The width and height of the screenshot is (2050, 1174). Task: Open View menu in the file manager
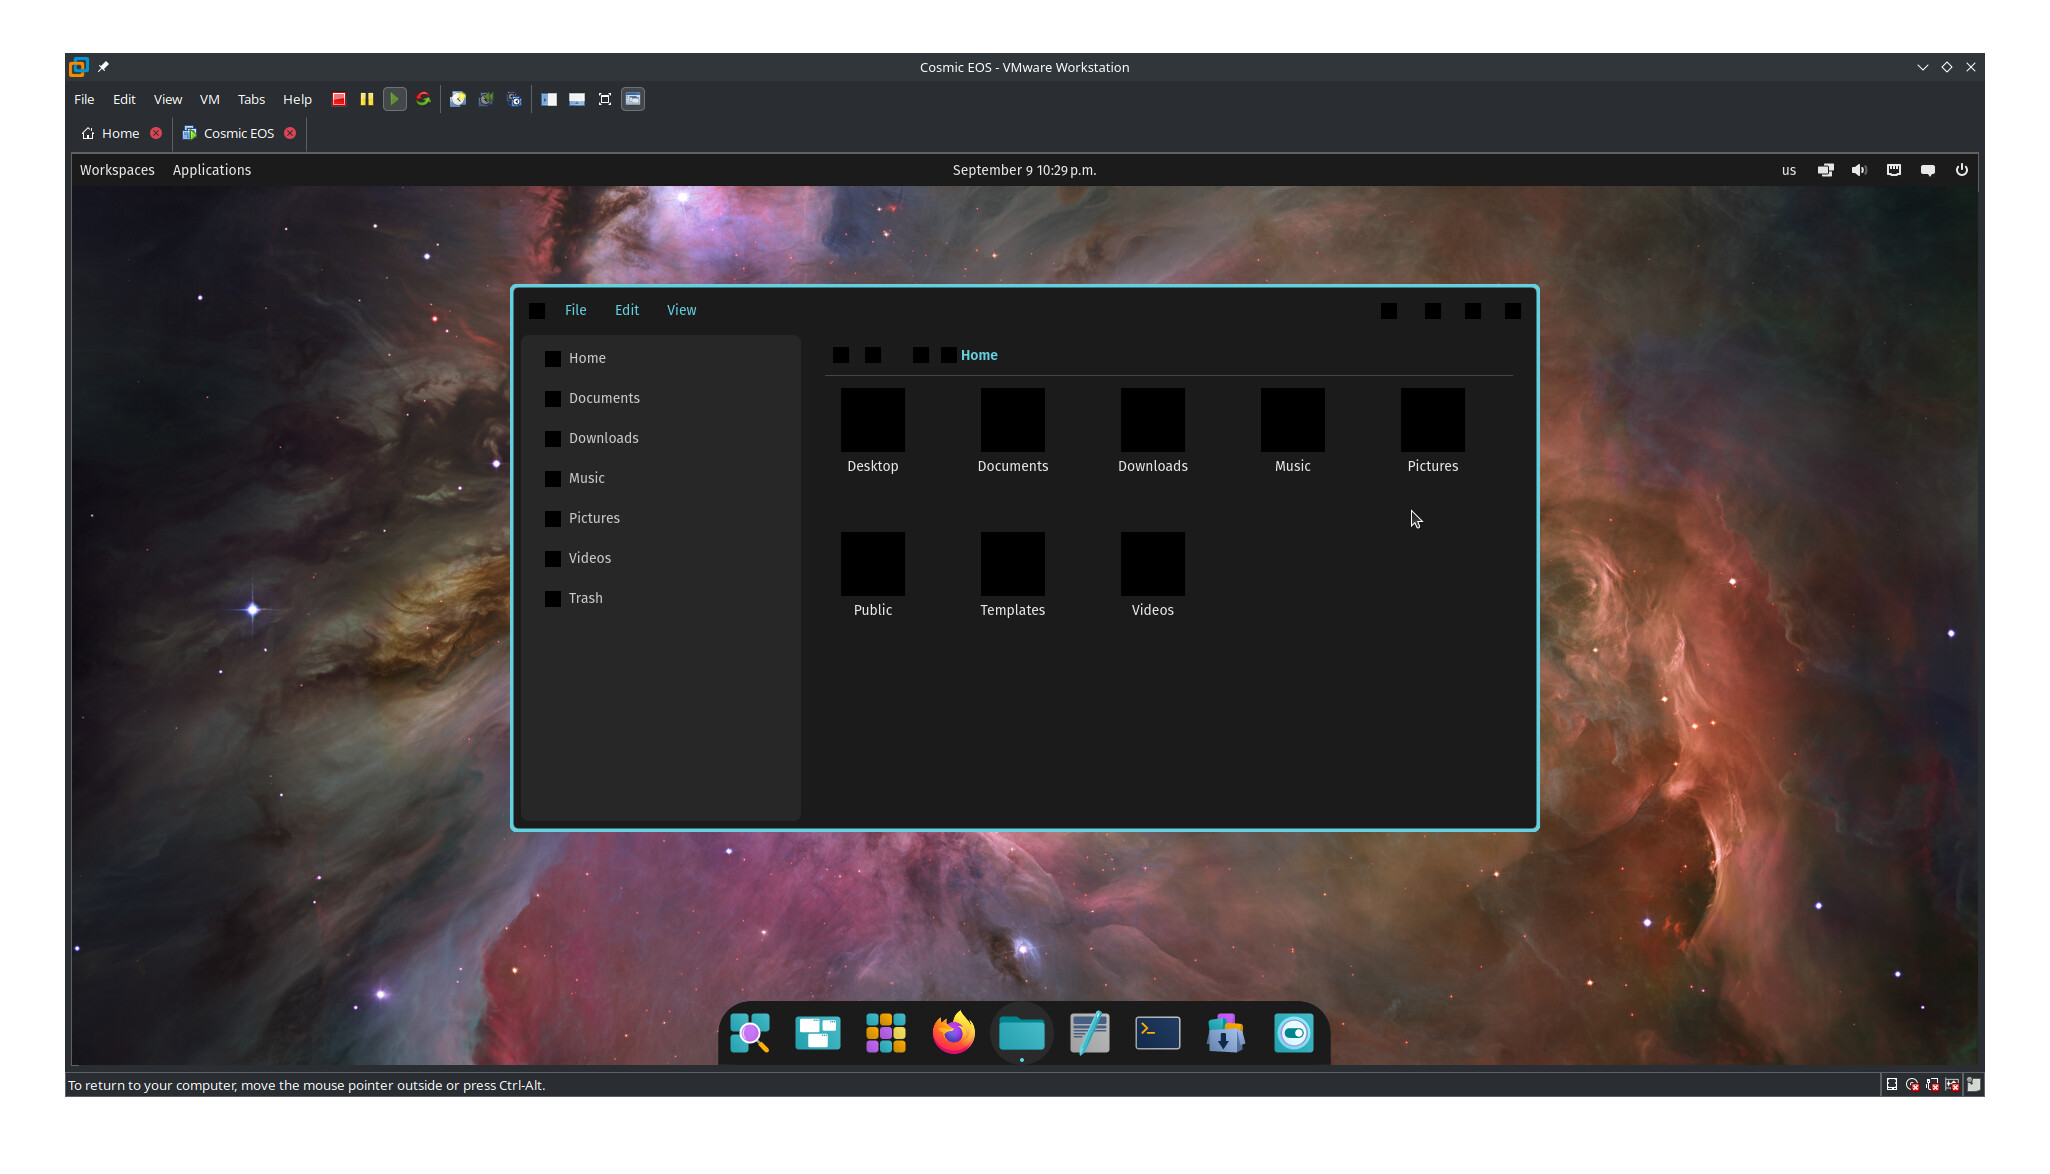[682, 310]
